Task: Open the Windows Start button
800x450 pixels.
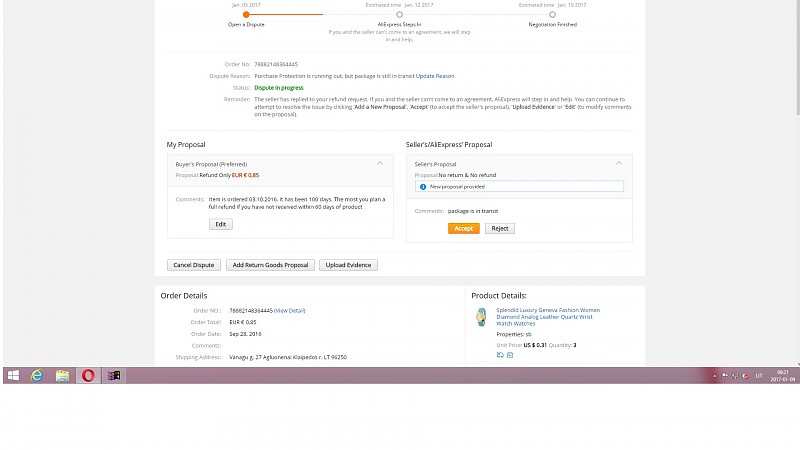Action: pos(14,376)
